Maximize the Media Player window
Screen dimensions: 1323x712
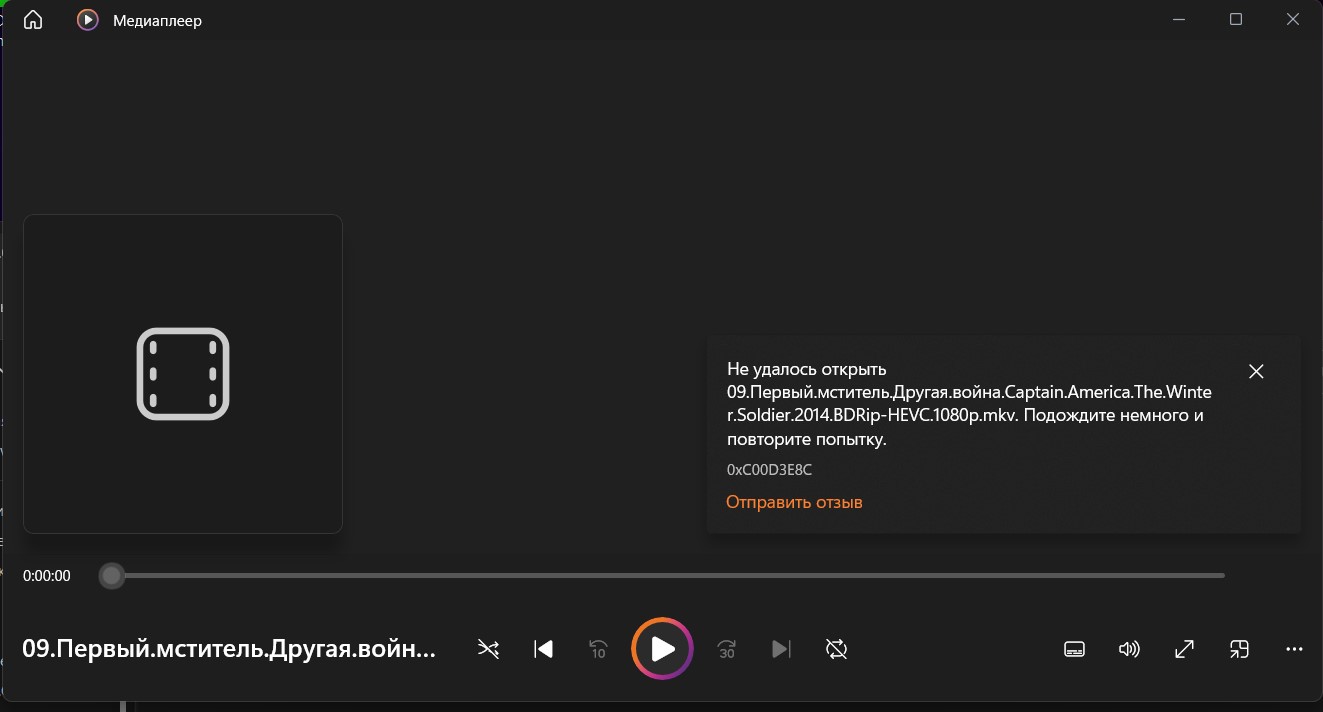(1236, 20)
